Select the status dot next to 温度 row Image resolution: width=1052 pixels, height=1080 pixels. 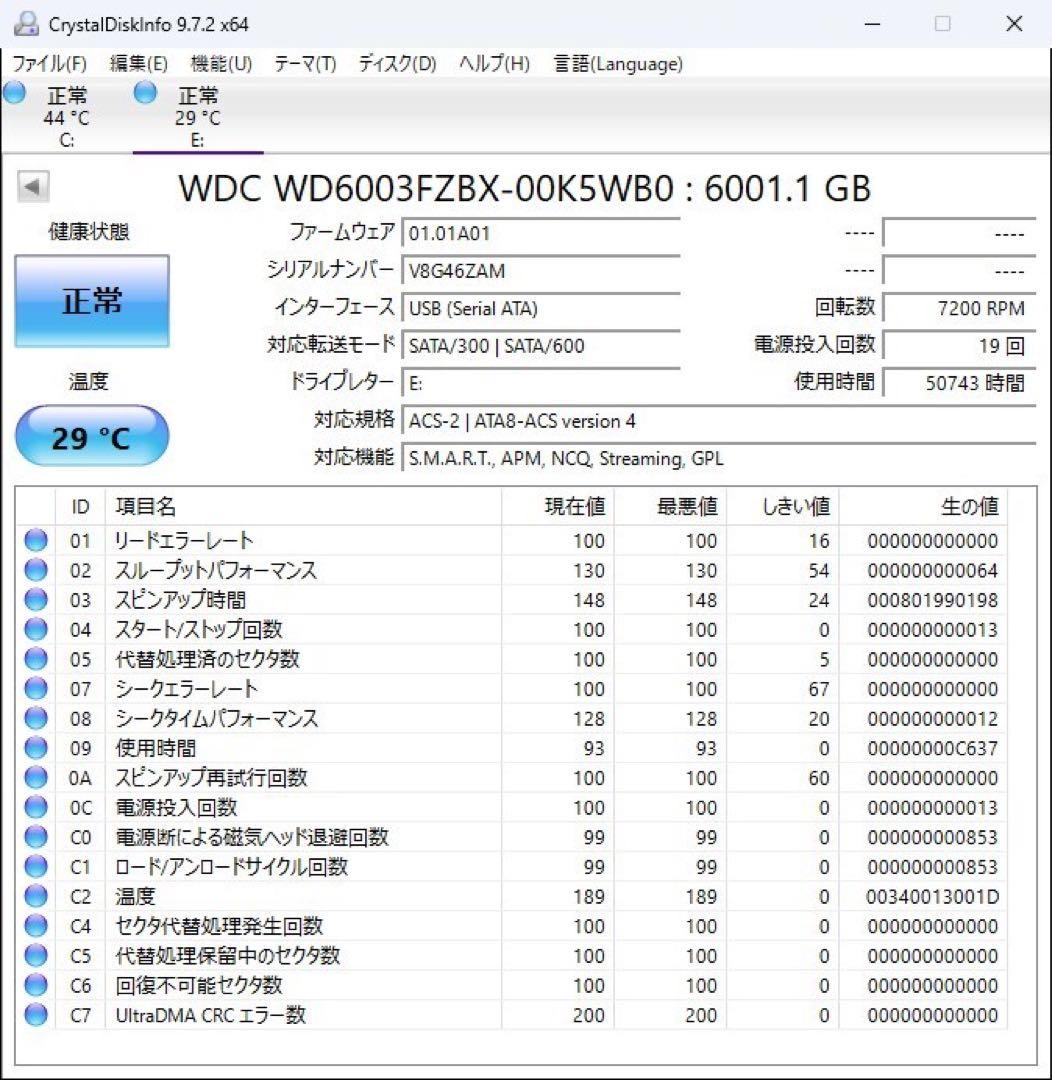(x=35, y=896)
